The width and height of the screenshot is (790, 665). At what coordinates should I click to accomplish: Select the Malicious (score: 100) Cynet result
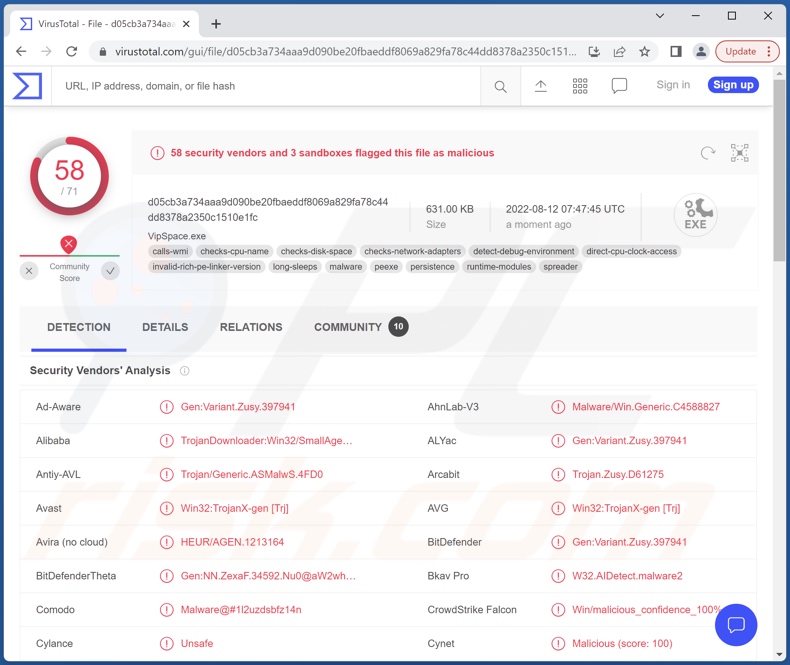[x=622, y=643]
